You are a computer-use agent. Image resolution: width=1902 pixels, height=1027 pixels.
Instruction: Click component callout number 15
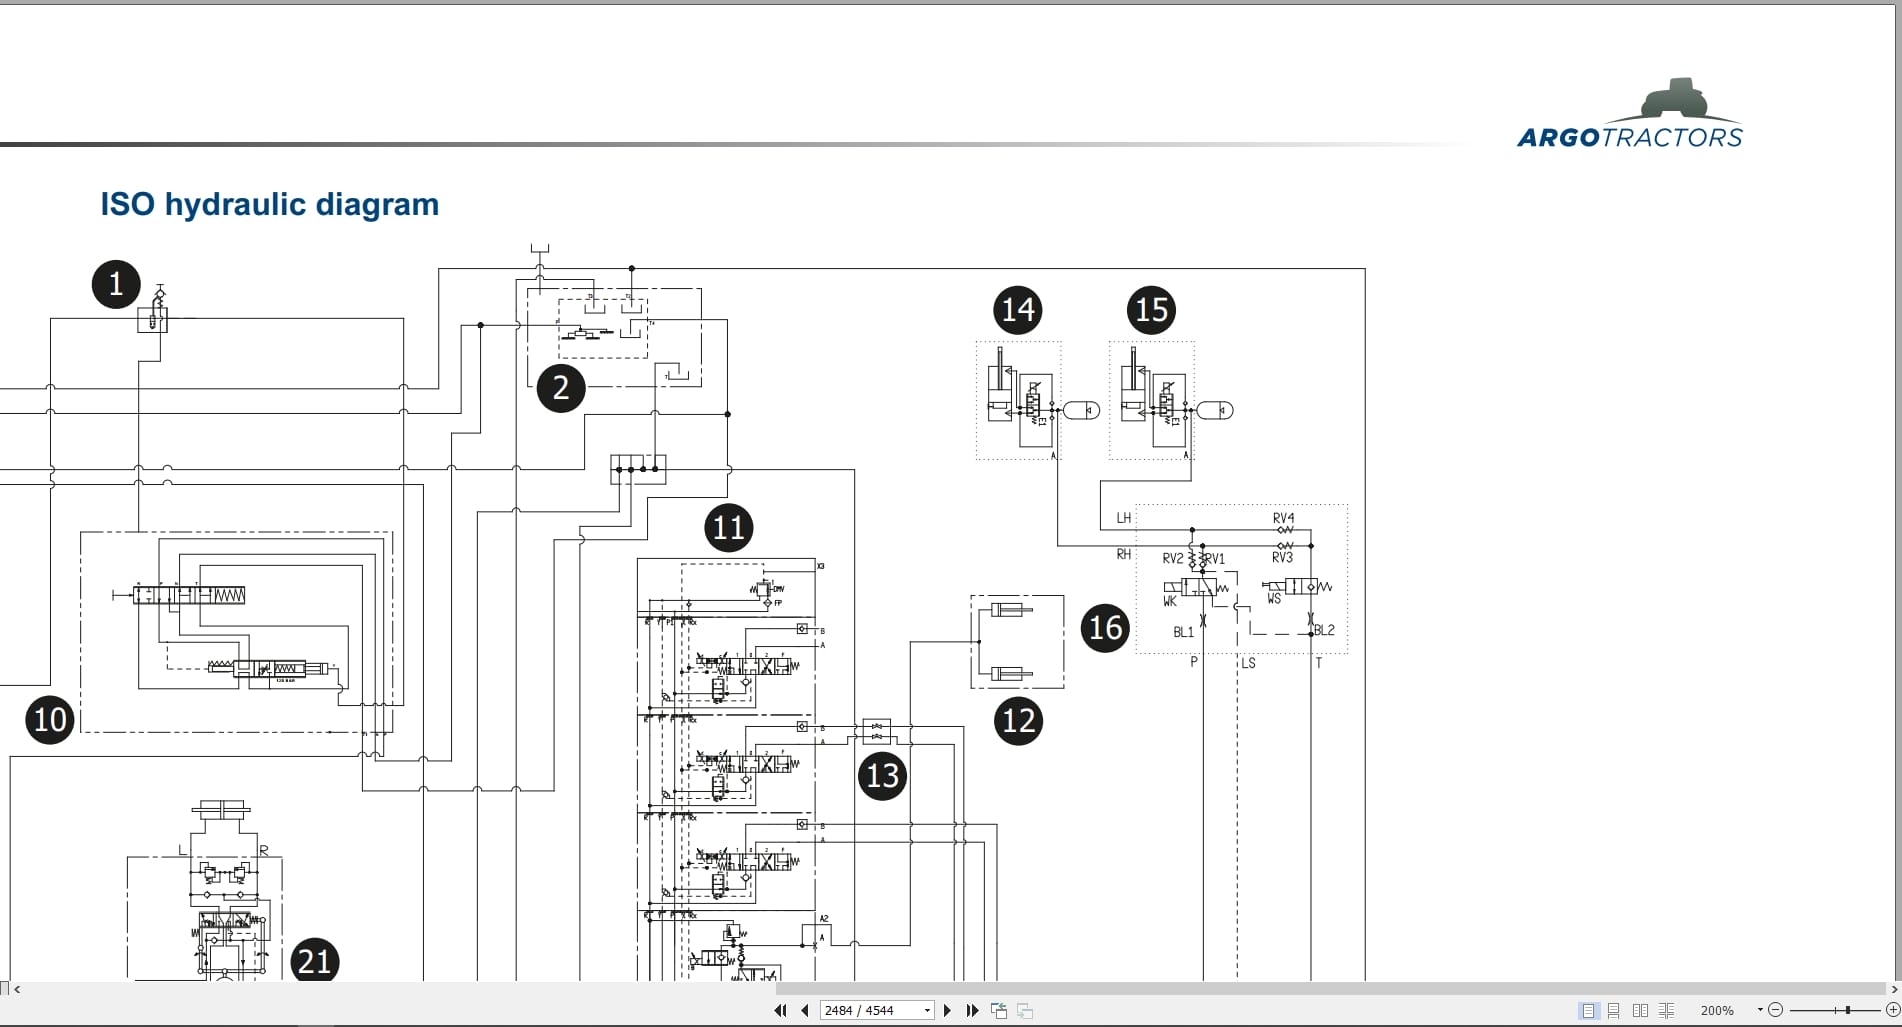click(x=1151, y=310)
